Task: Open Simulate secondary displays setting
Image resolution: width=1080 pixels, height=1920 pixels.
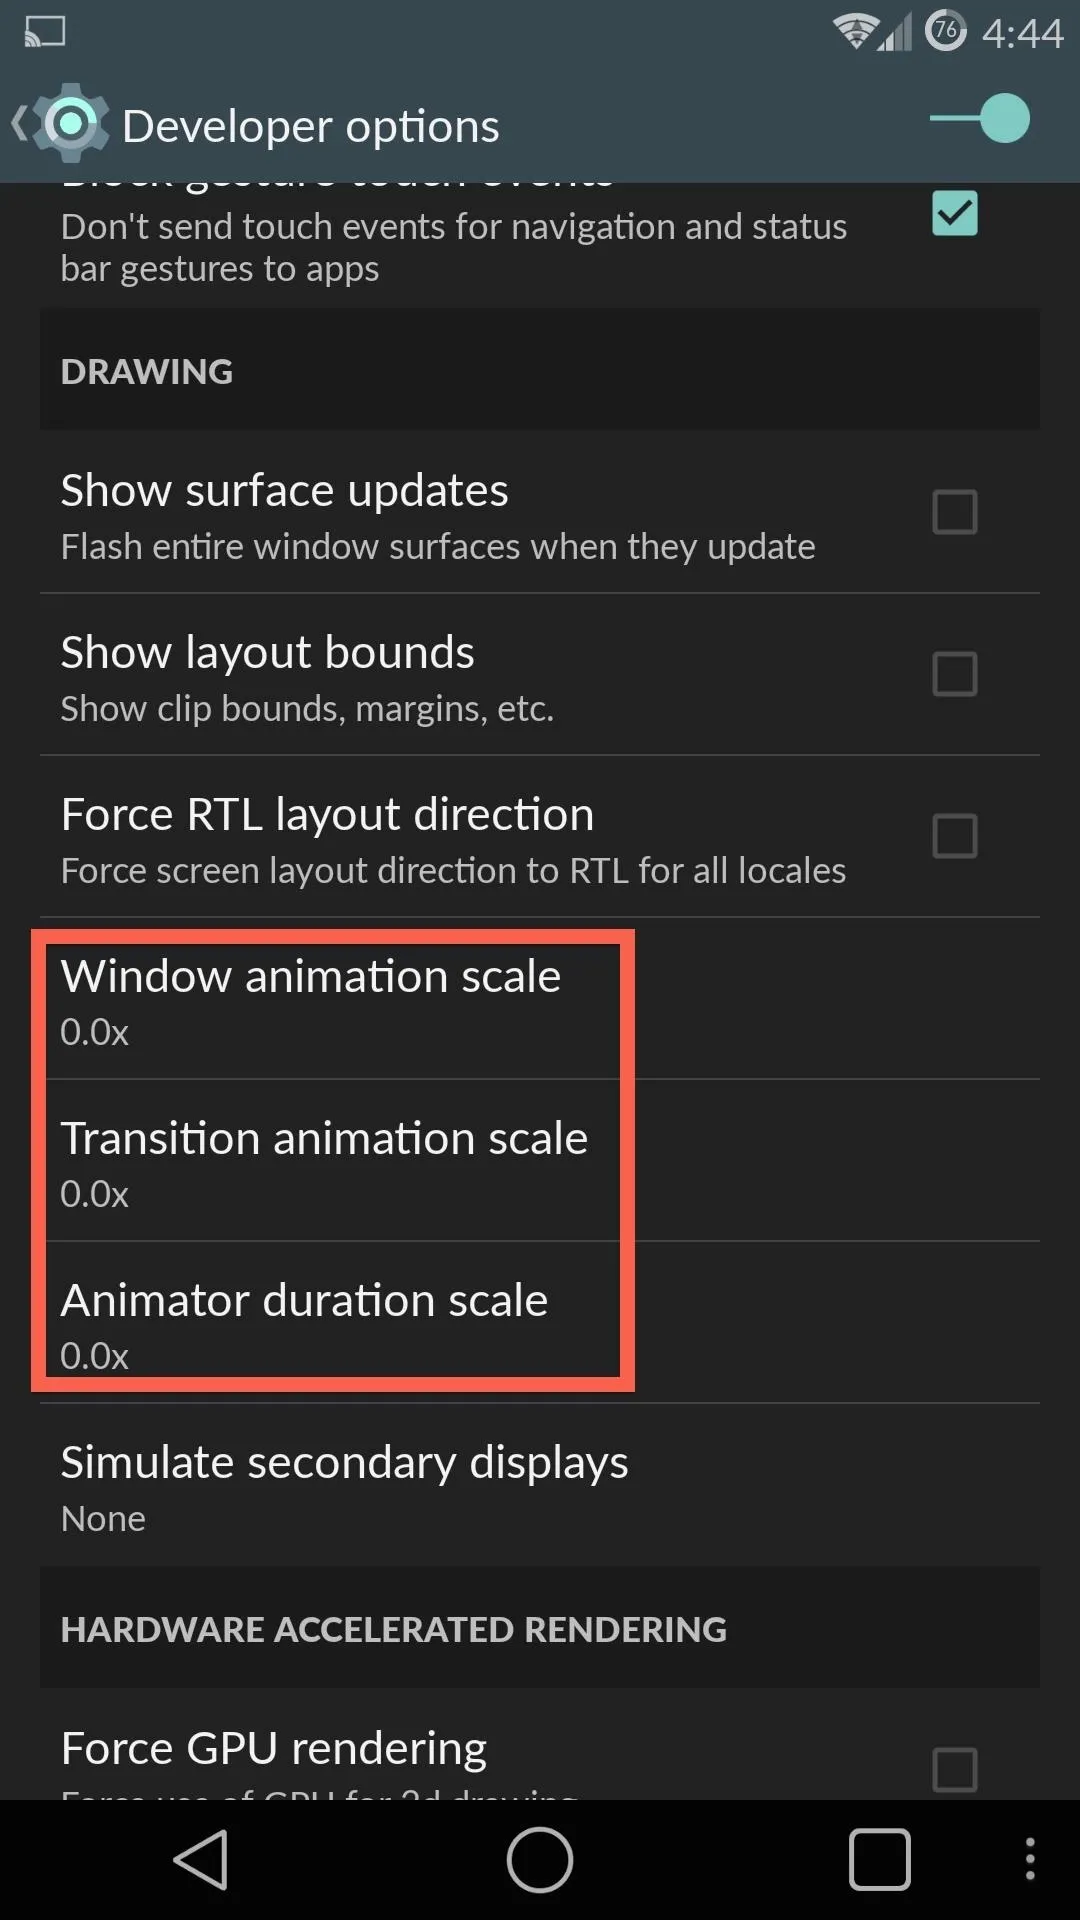Action: pyautogui.click(x=540, y=1485)
